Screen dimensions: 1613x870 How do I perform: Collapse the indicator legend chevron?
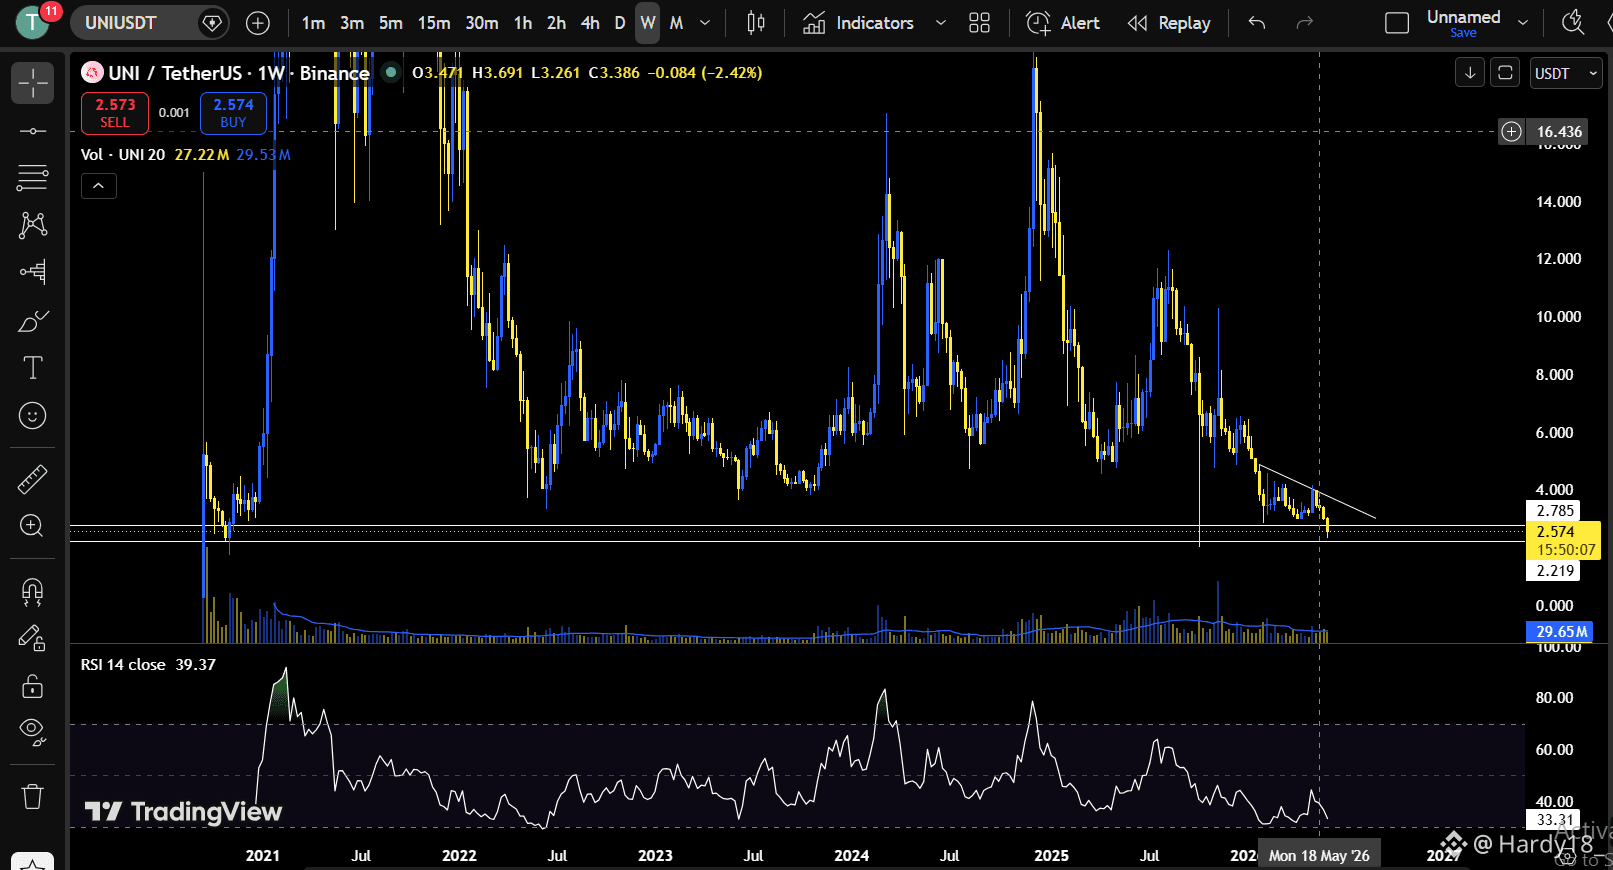99,186
